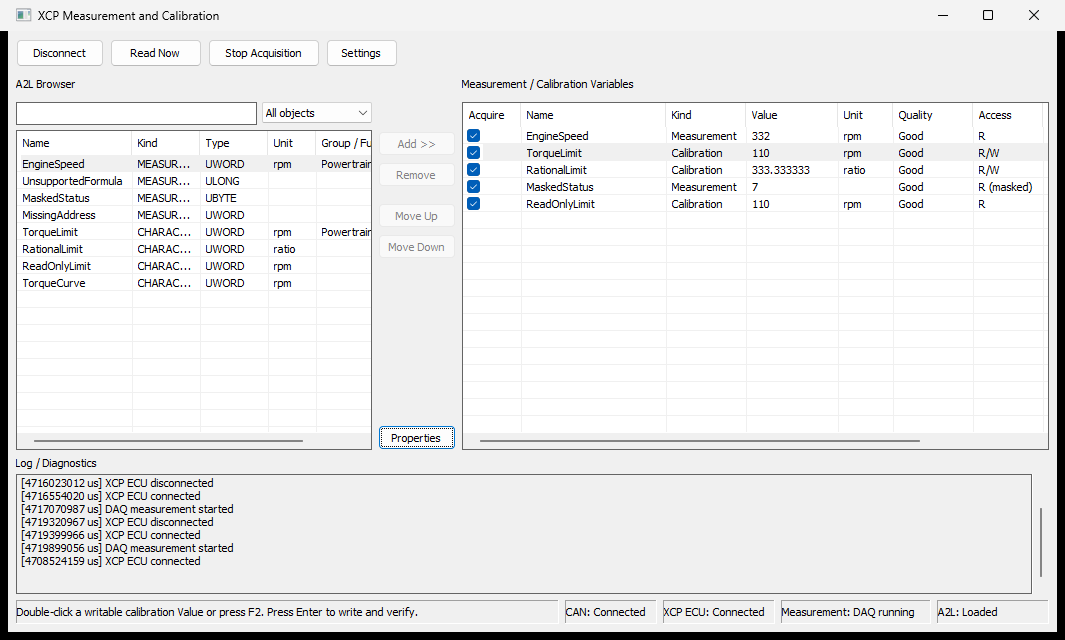Sort A2L Browser by Kind column header
Screen dimensions: 1065x640
pyautogui.click(x=166, y=143)
